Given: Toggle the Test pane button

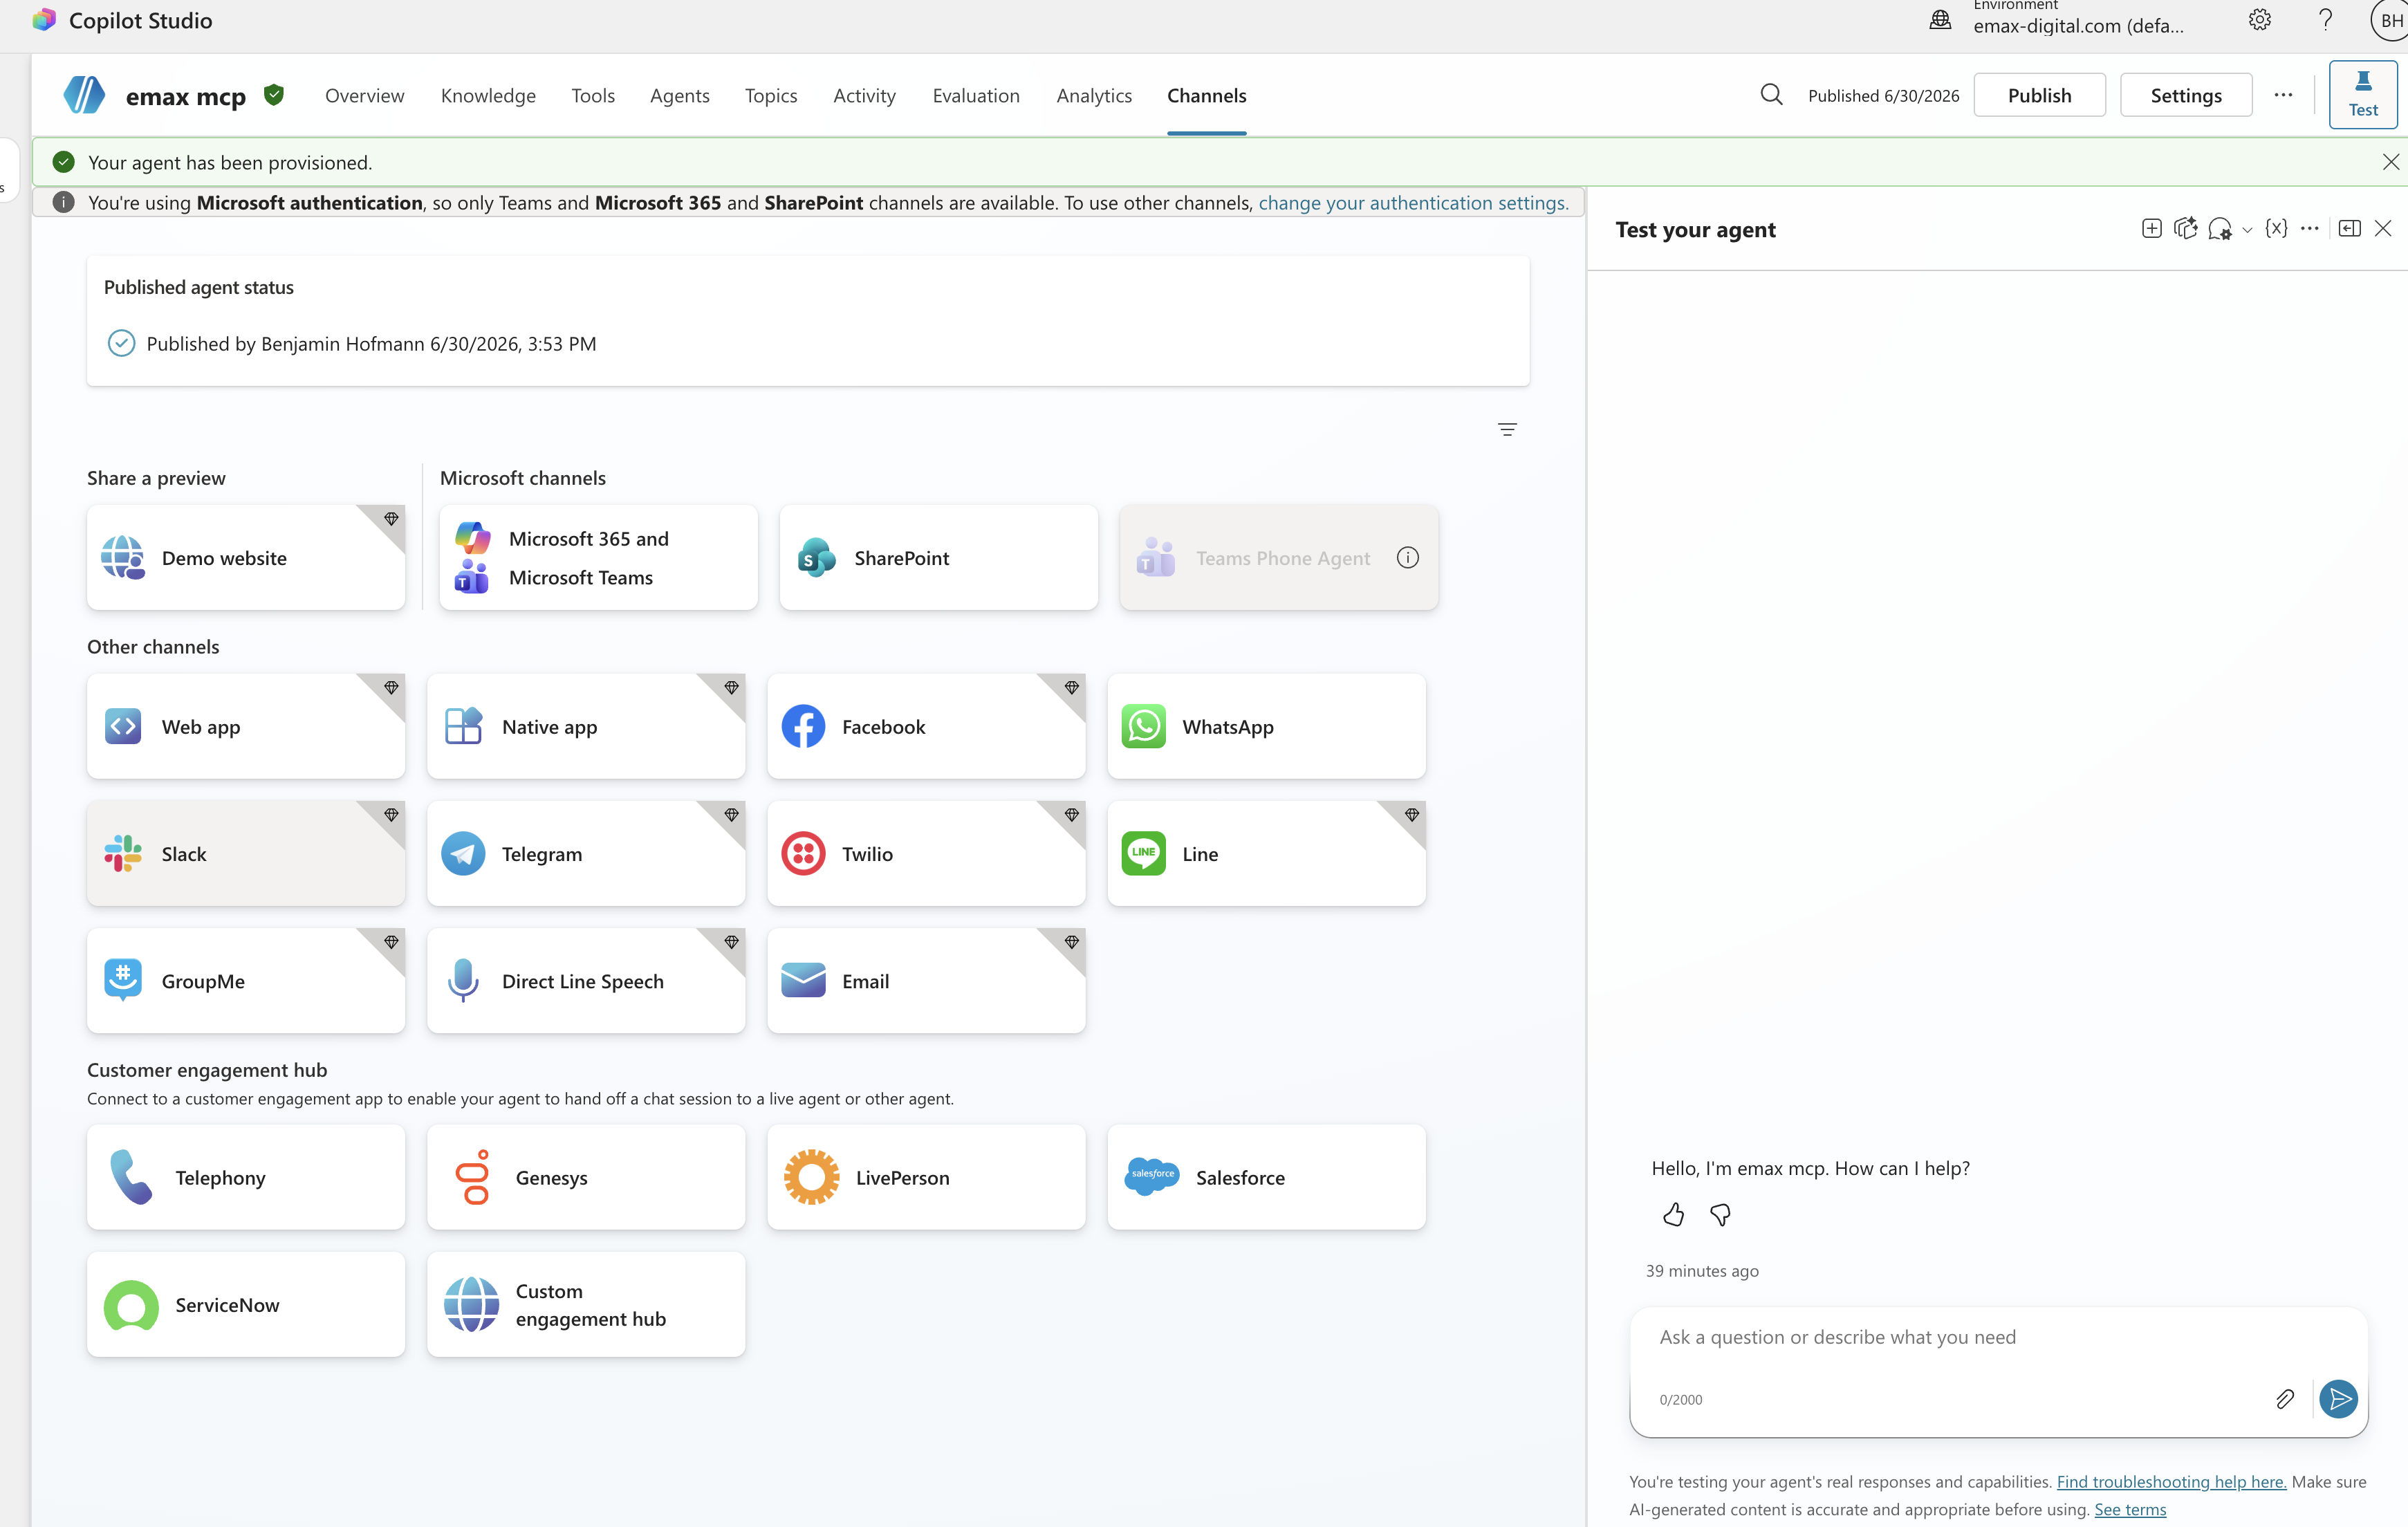Looking at the screenshot, I should tap(2363, 95).
